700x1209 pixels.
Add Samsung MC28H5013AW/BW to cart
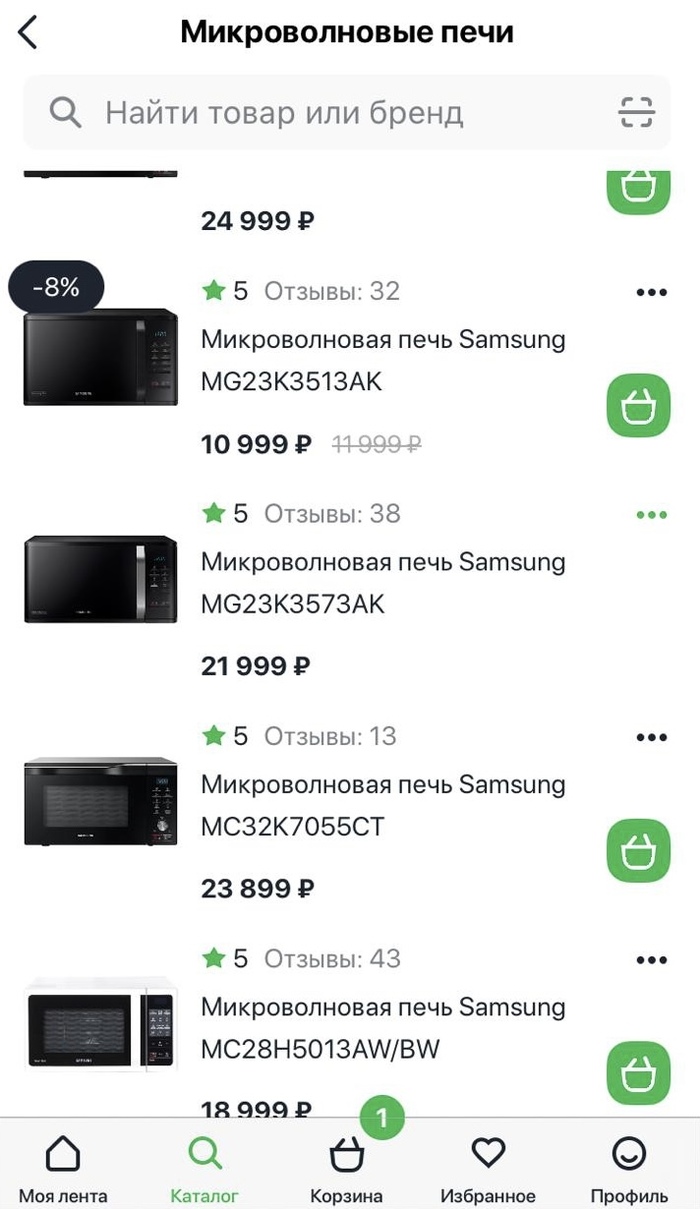pos(638,1072)
